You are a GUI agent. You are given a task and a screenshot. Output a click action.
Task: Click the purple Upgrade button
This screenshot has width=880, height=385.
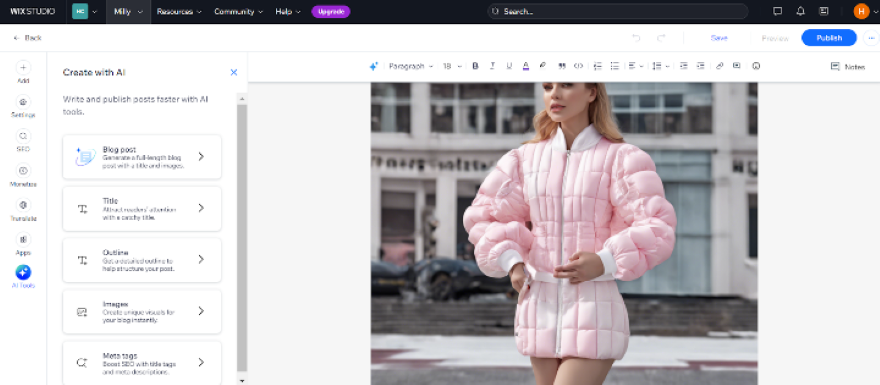[331, 11]
